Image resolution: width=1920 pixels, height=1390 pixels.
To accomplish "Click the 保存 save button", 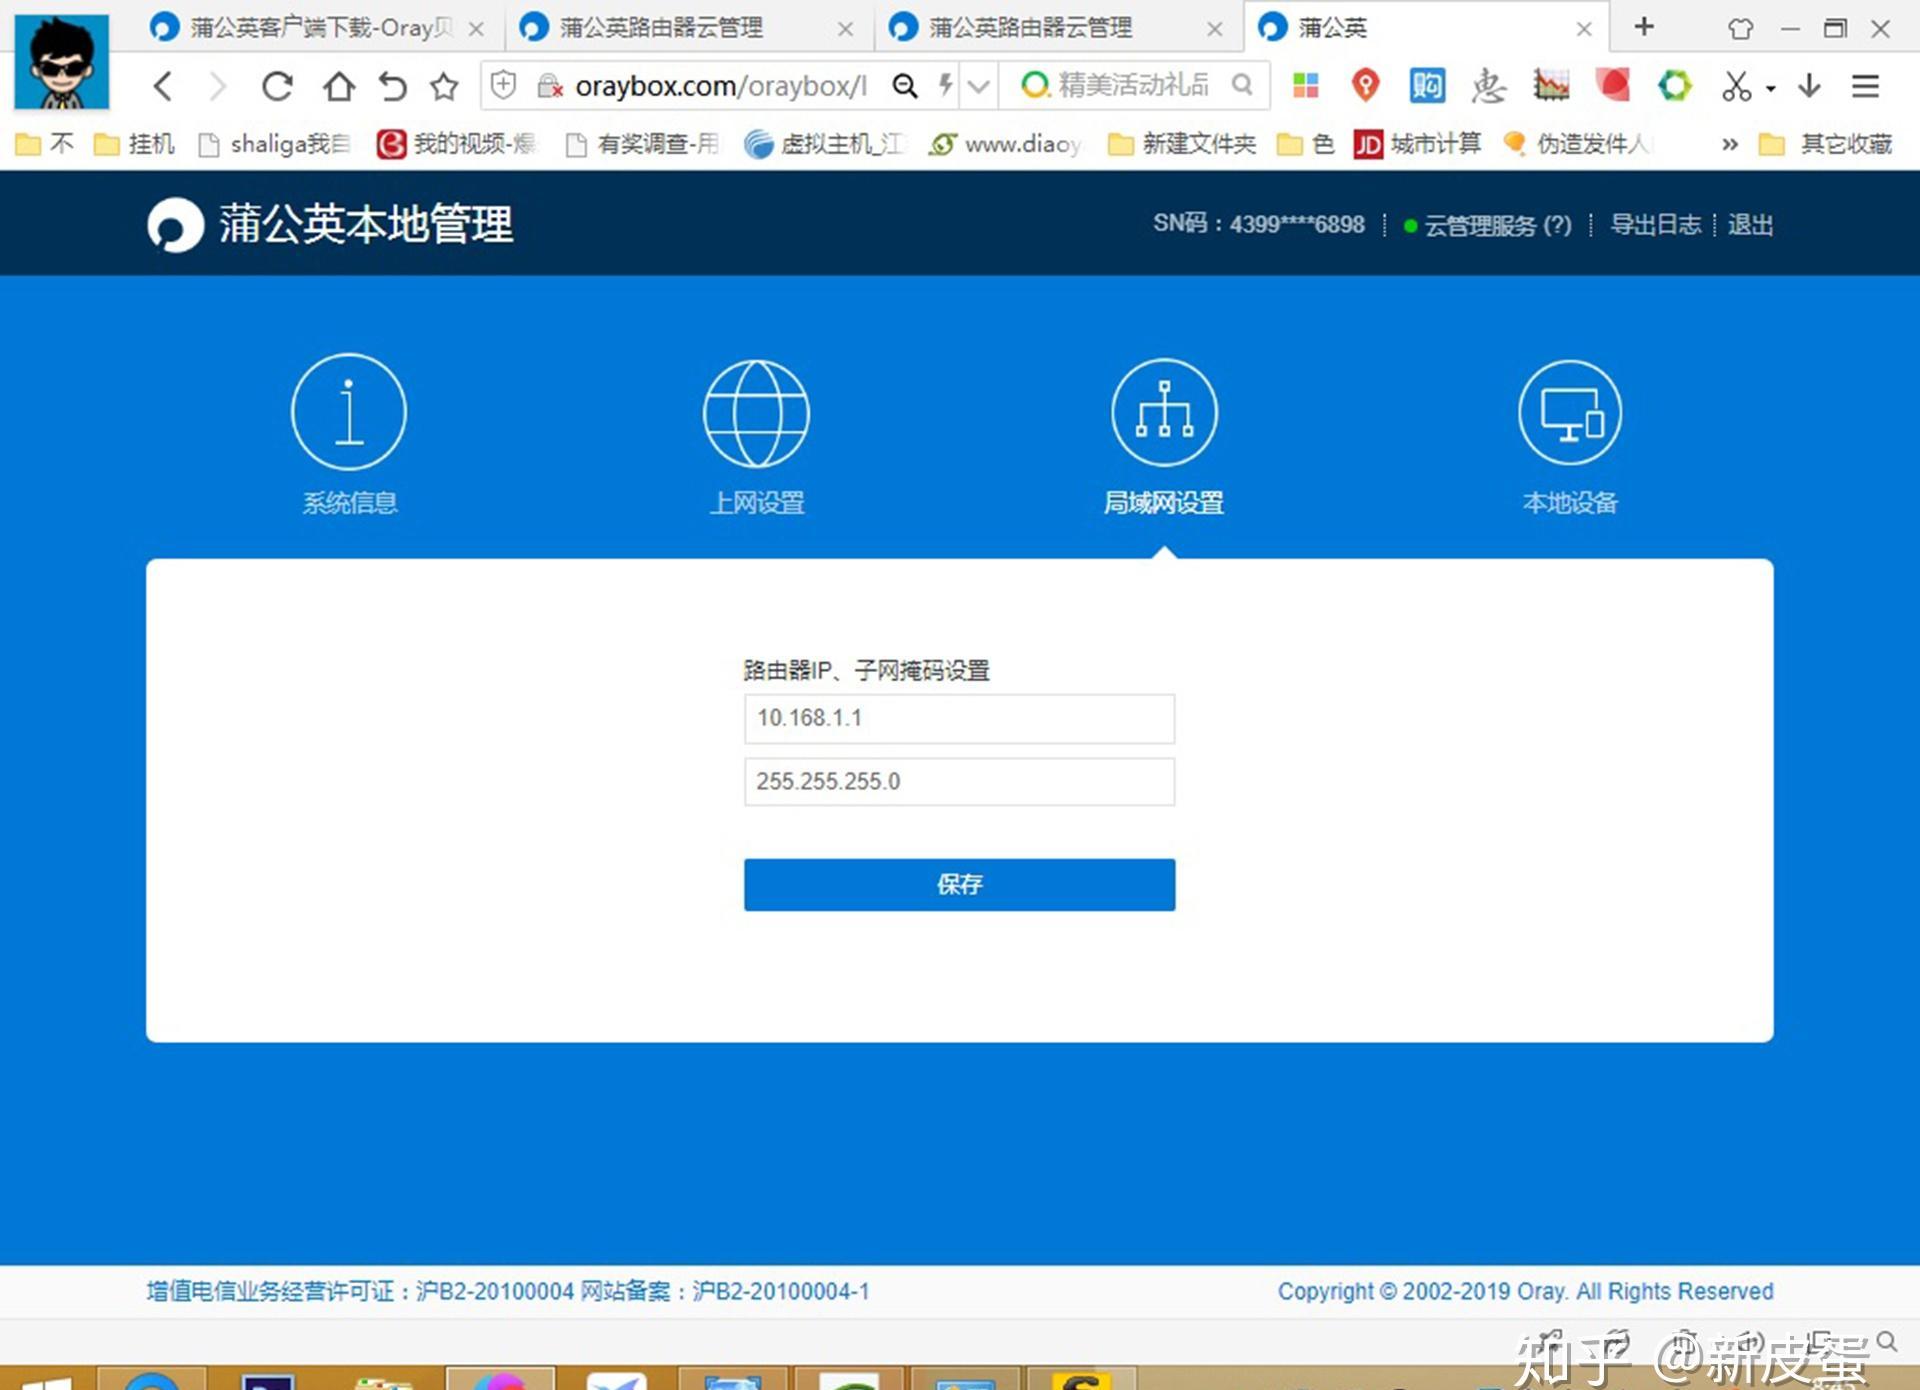I will (x=959, y=884).
